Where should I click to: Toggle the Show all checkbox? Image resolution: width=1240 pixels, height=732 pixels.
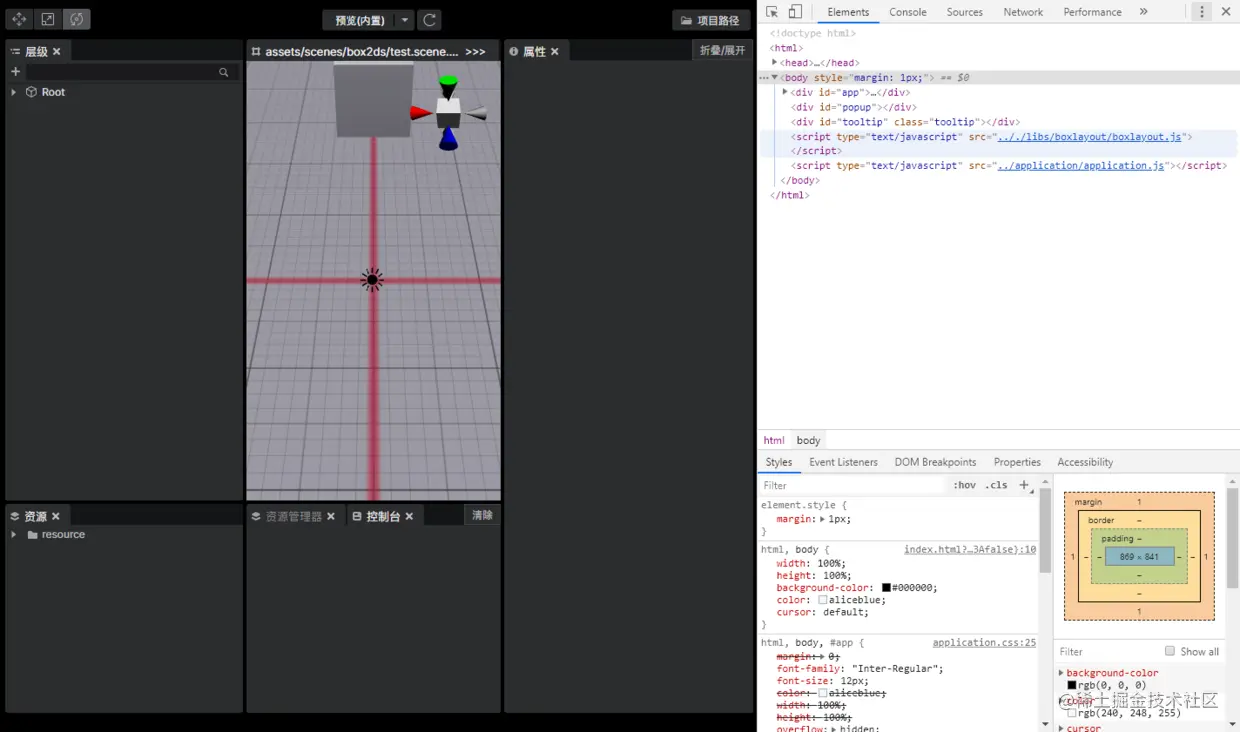(x=1170, y=651)
